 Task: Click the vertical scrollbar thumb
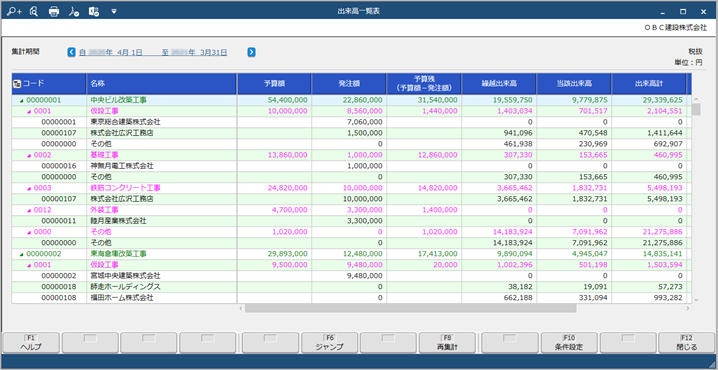click(696, 109)
